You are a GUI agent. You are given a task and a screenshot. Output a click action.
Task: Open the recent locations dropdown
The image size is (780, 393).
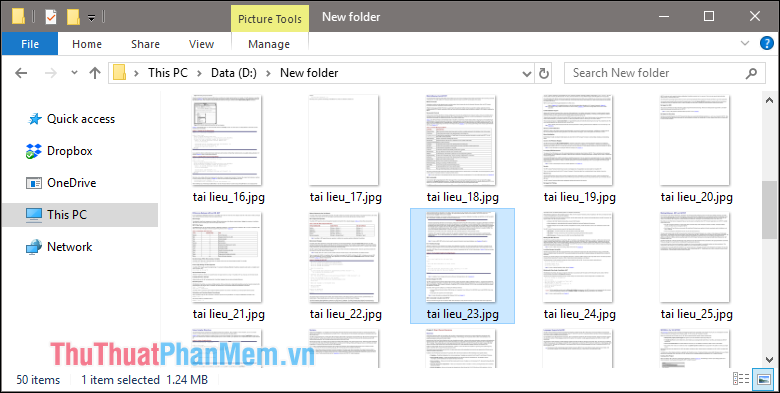[74, 73]
